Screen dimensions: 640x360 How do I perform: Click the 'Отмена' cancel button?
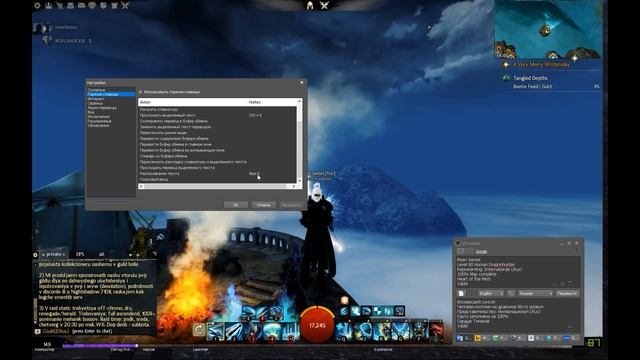click(x=264, y=205)
